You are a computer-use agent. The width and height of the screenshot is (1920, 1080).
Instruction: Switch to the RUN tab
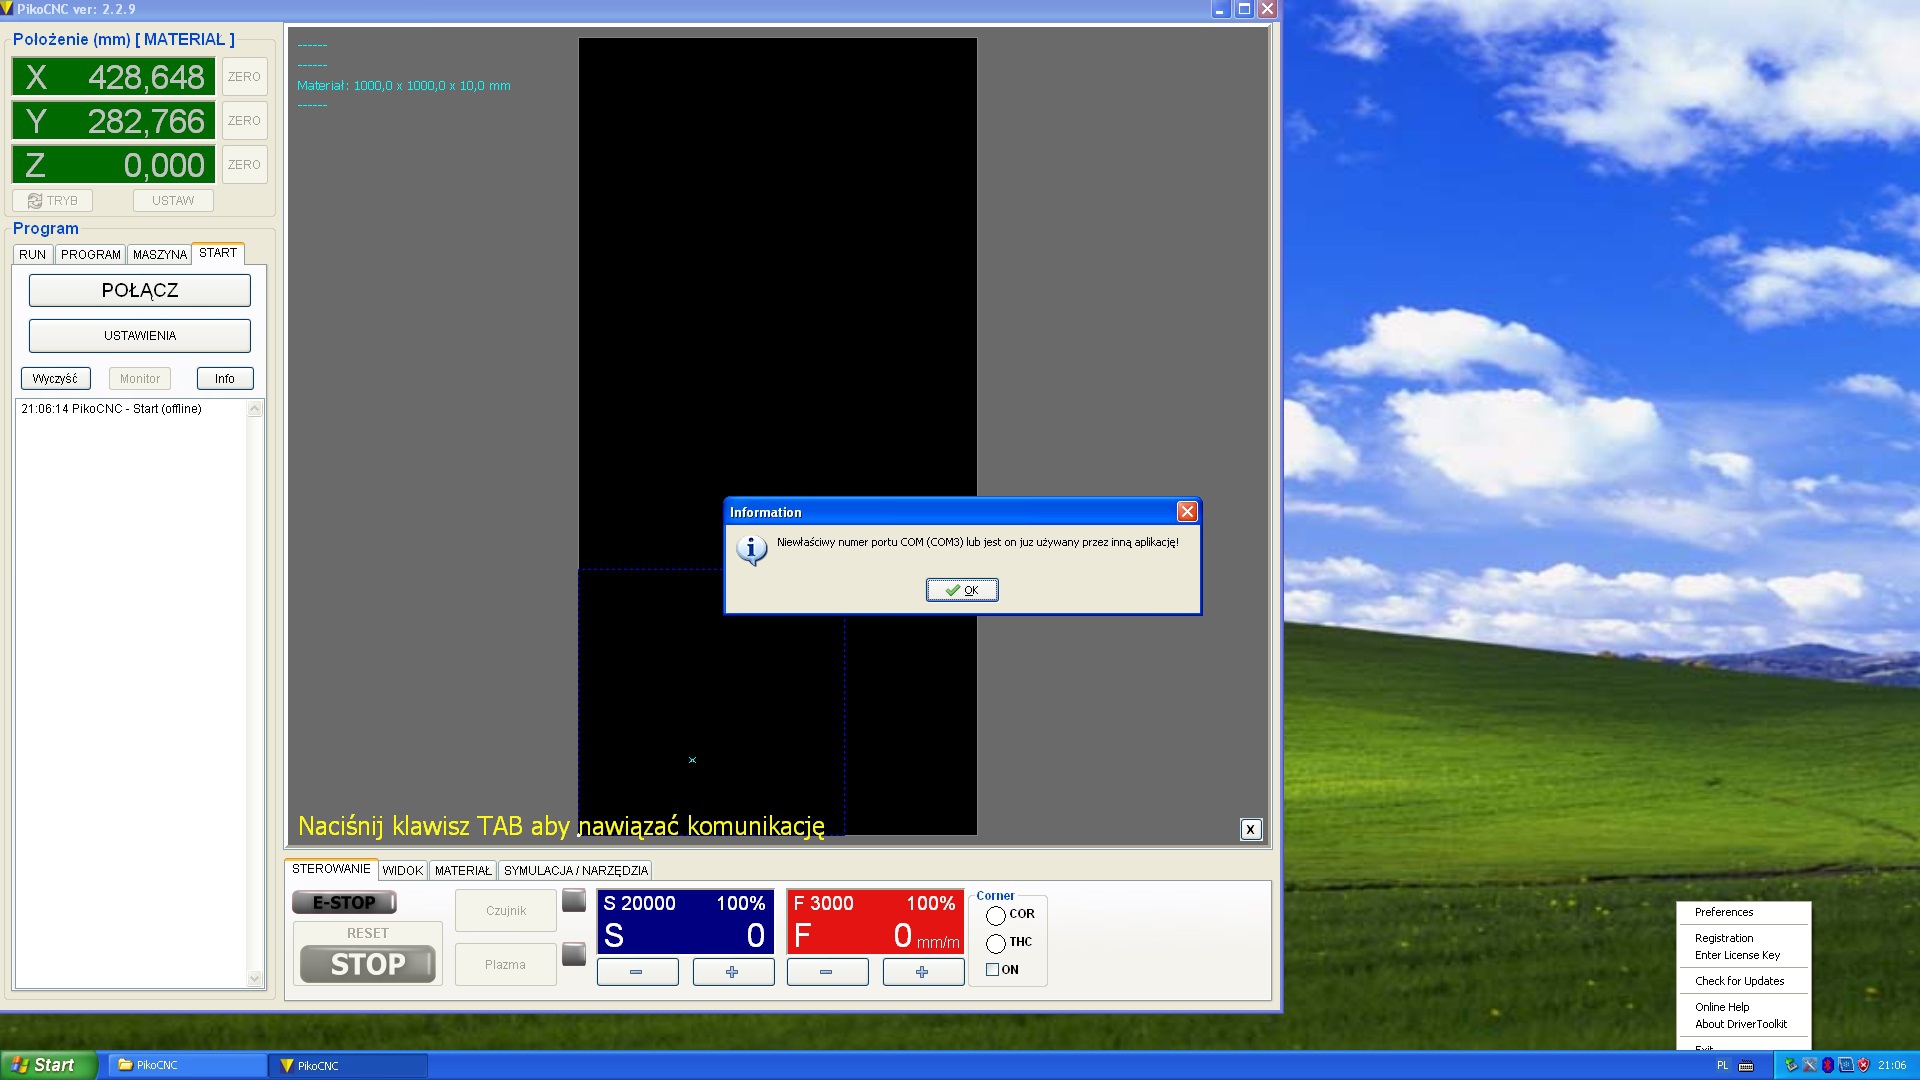tap(33, 254)
